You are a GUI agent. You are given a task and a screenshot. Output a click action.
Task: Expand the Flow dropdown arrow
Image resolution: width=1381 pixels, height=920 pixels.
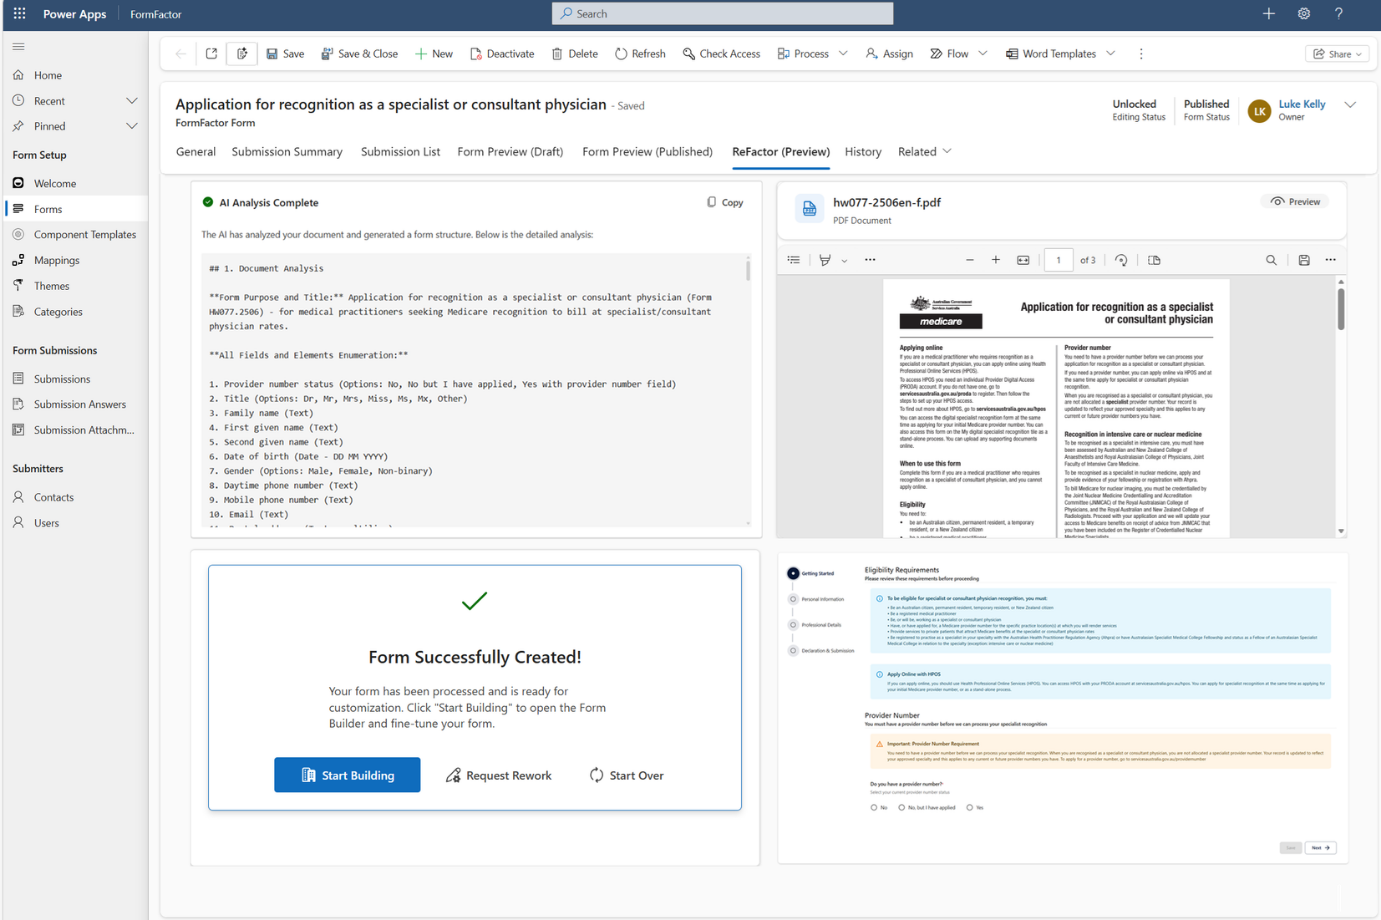click(x=982, y=54)
